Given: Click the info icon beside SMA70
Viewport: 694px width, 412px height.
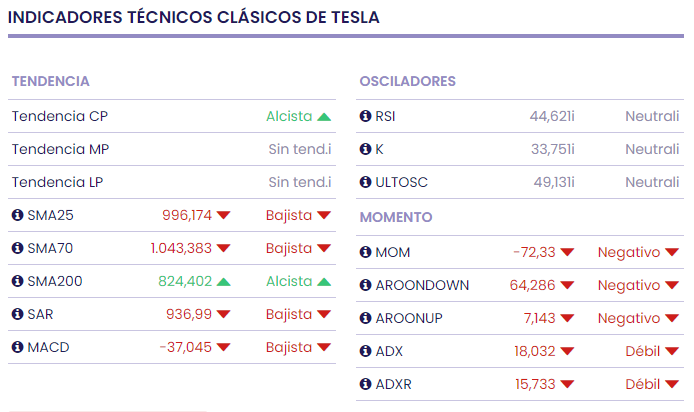Looking at the screenshot, I should pos(17,248).
